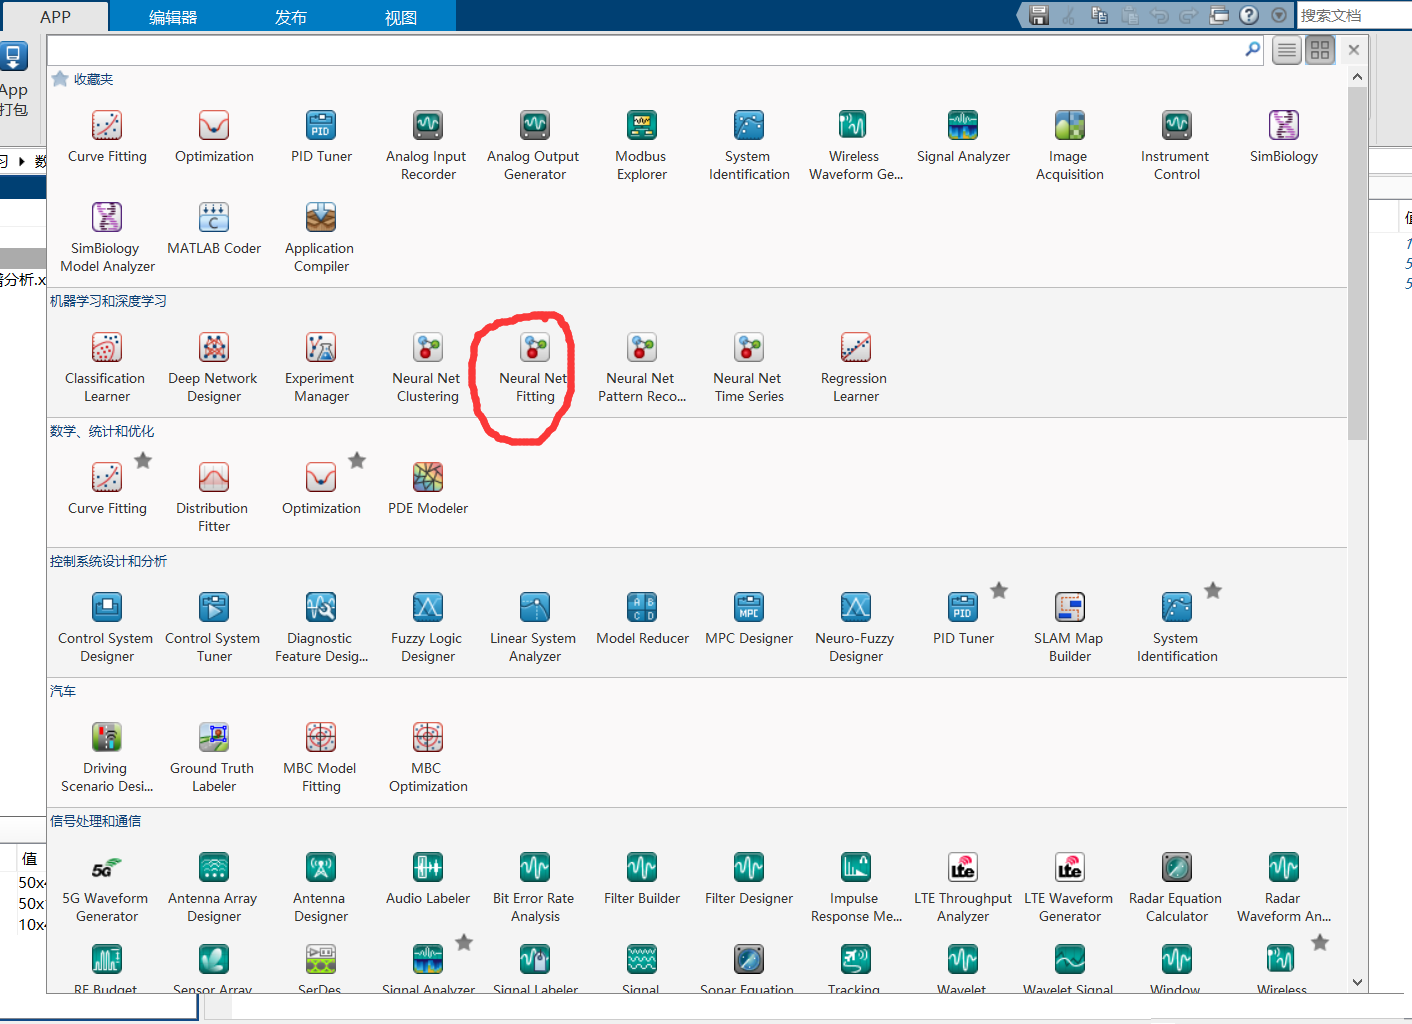Open Ground Truth Labeler

coord(213,758)
